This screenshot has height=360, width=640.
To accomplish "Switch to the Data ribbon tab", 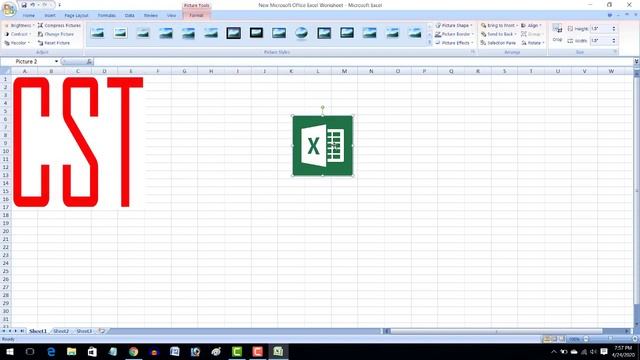I will 129,16.
